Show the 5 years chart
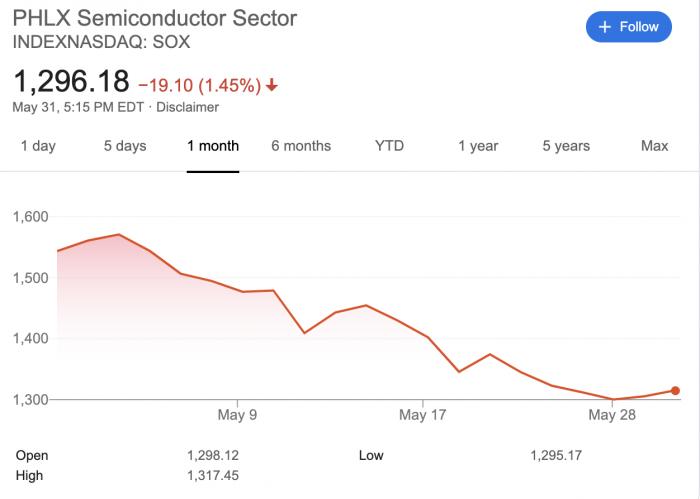Viewport: 700px width, 499px height. (x=566, y=146)
